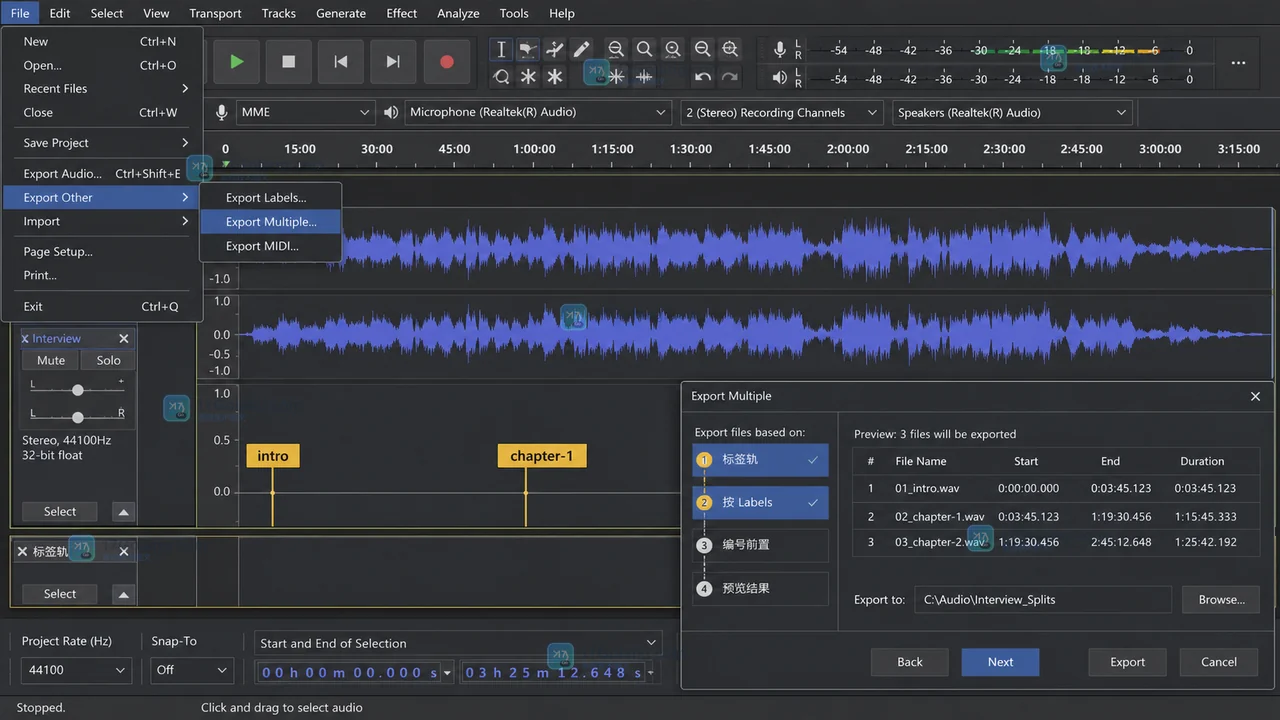
Task: Click the zoom-to-fit crosshair magnifier icon
Action: (x=731, y=49)
